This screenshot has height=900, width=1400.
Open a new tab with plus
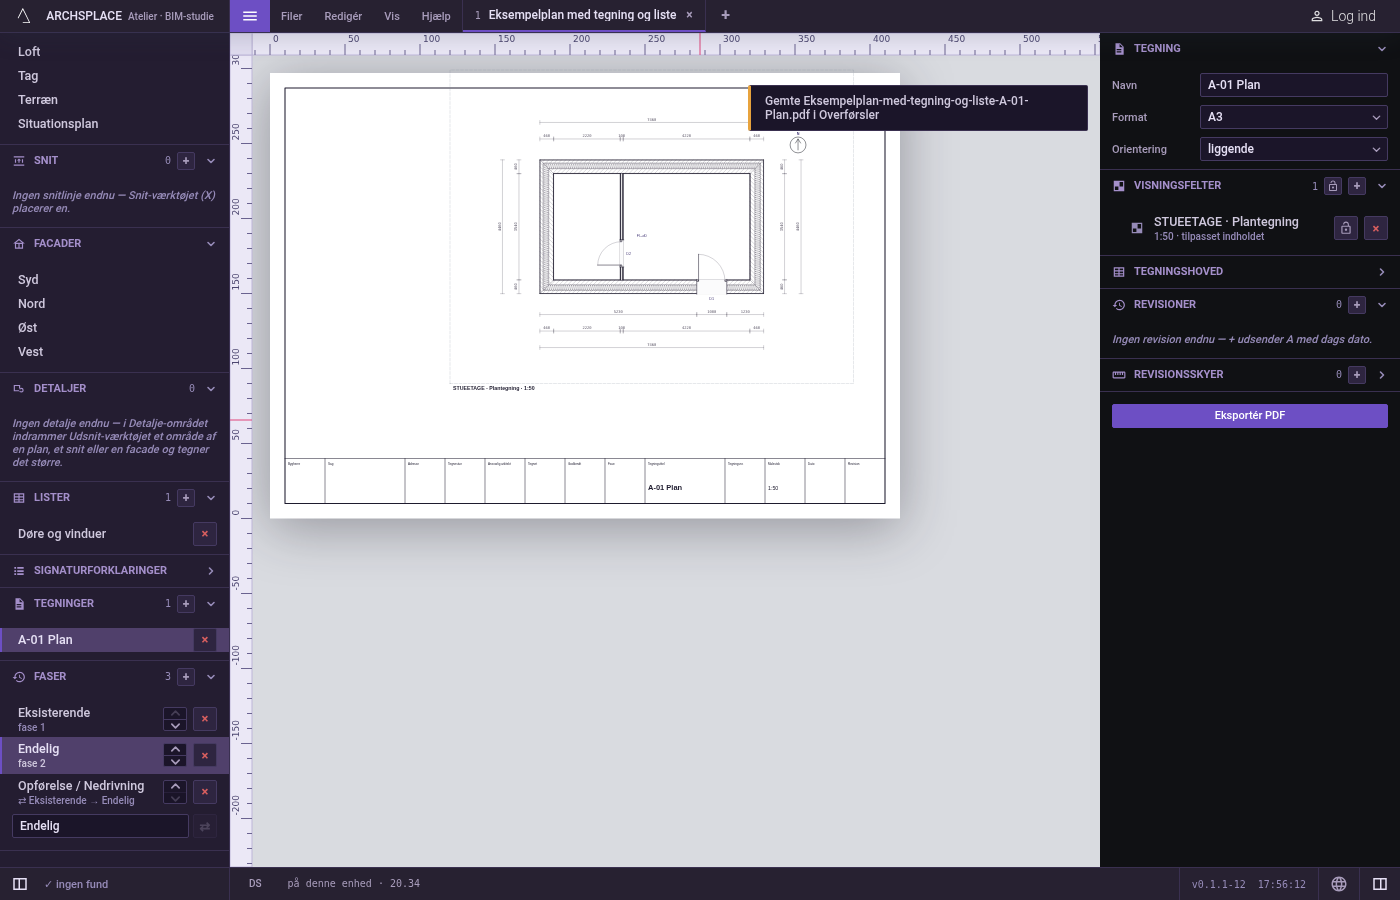point(726,15)
